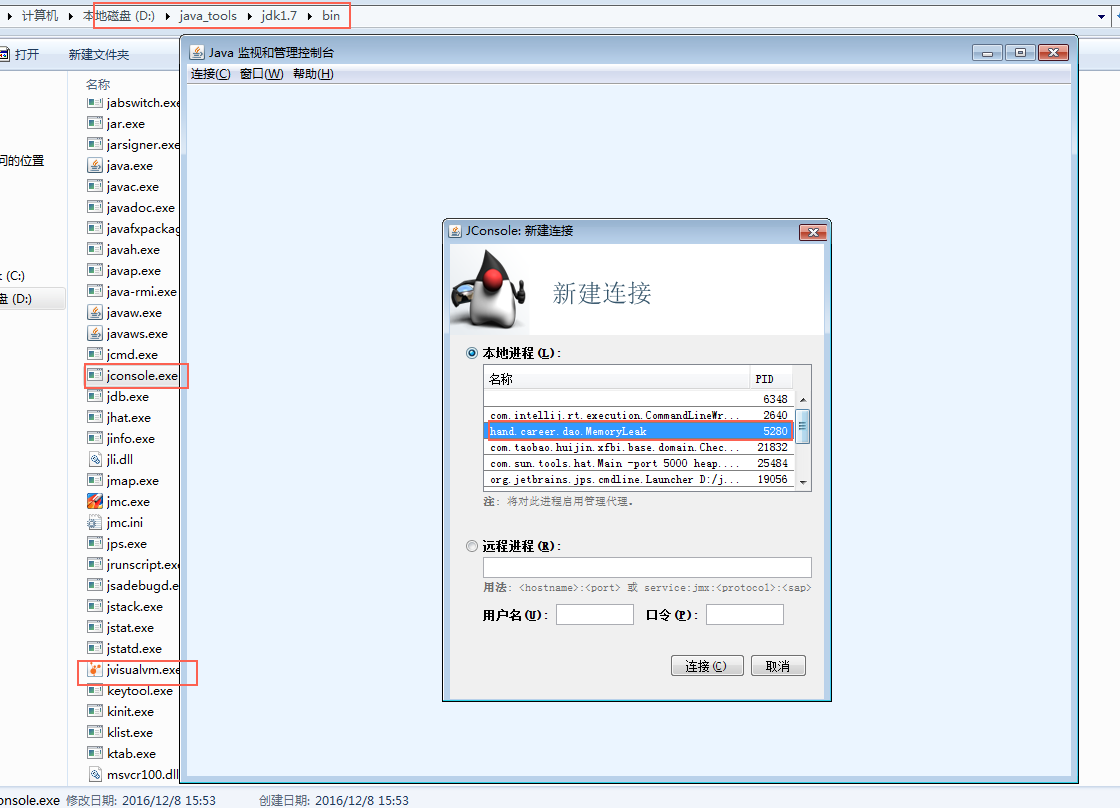Click the 连接(C) button in the dialog

pyautogui.click(x=707, y=666)
